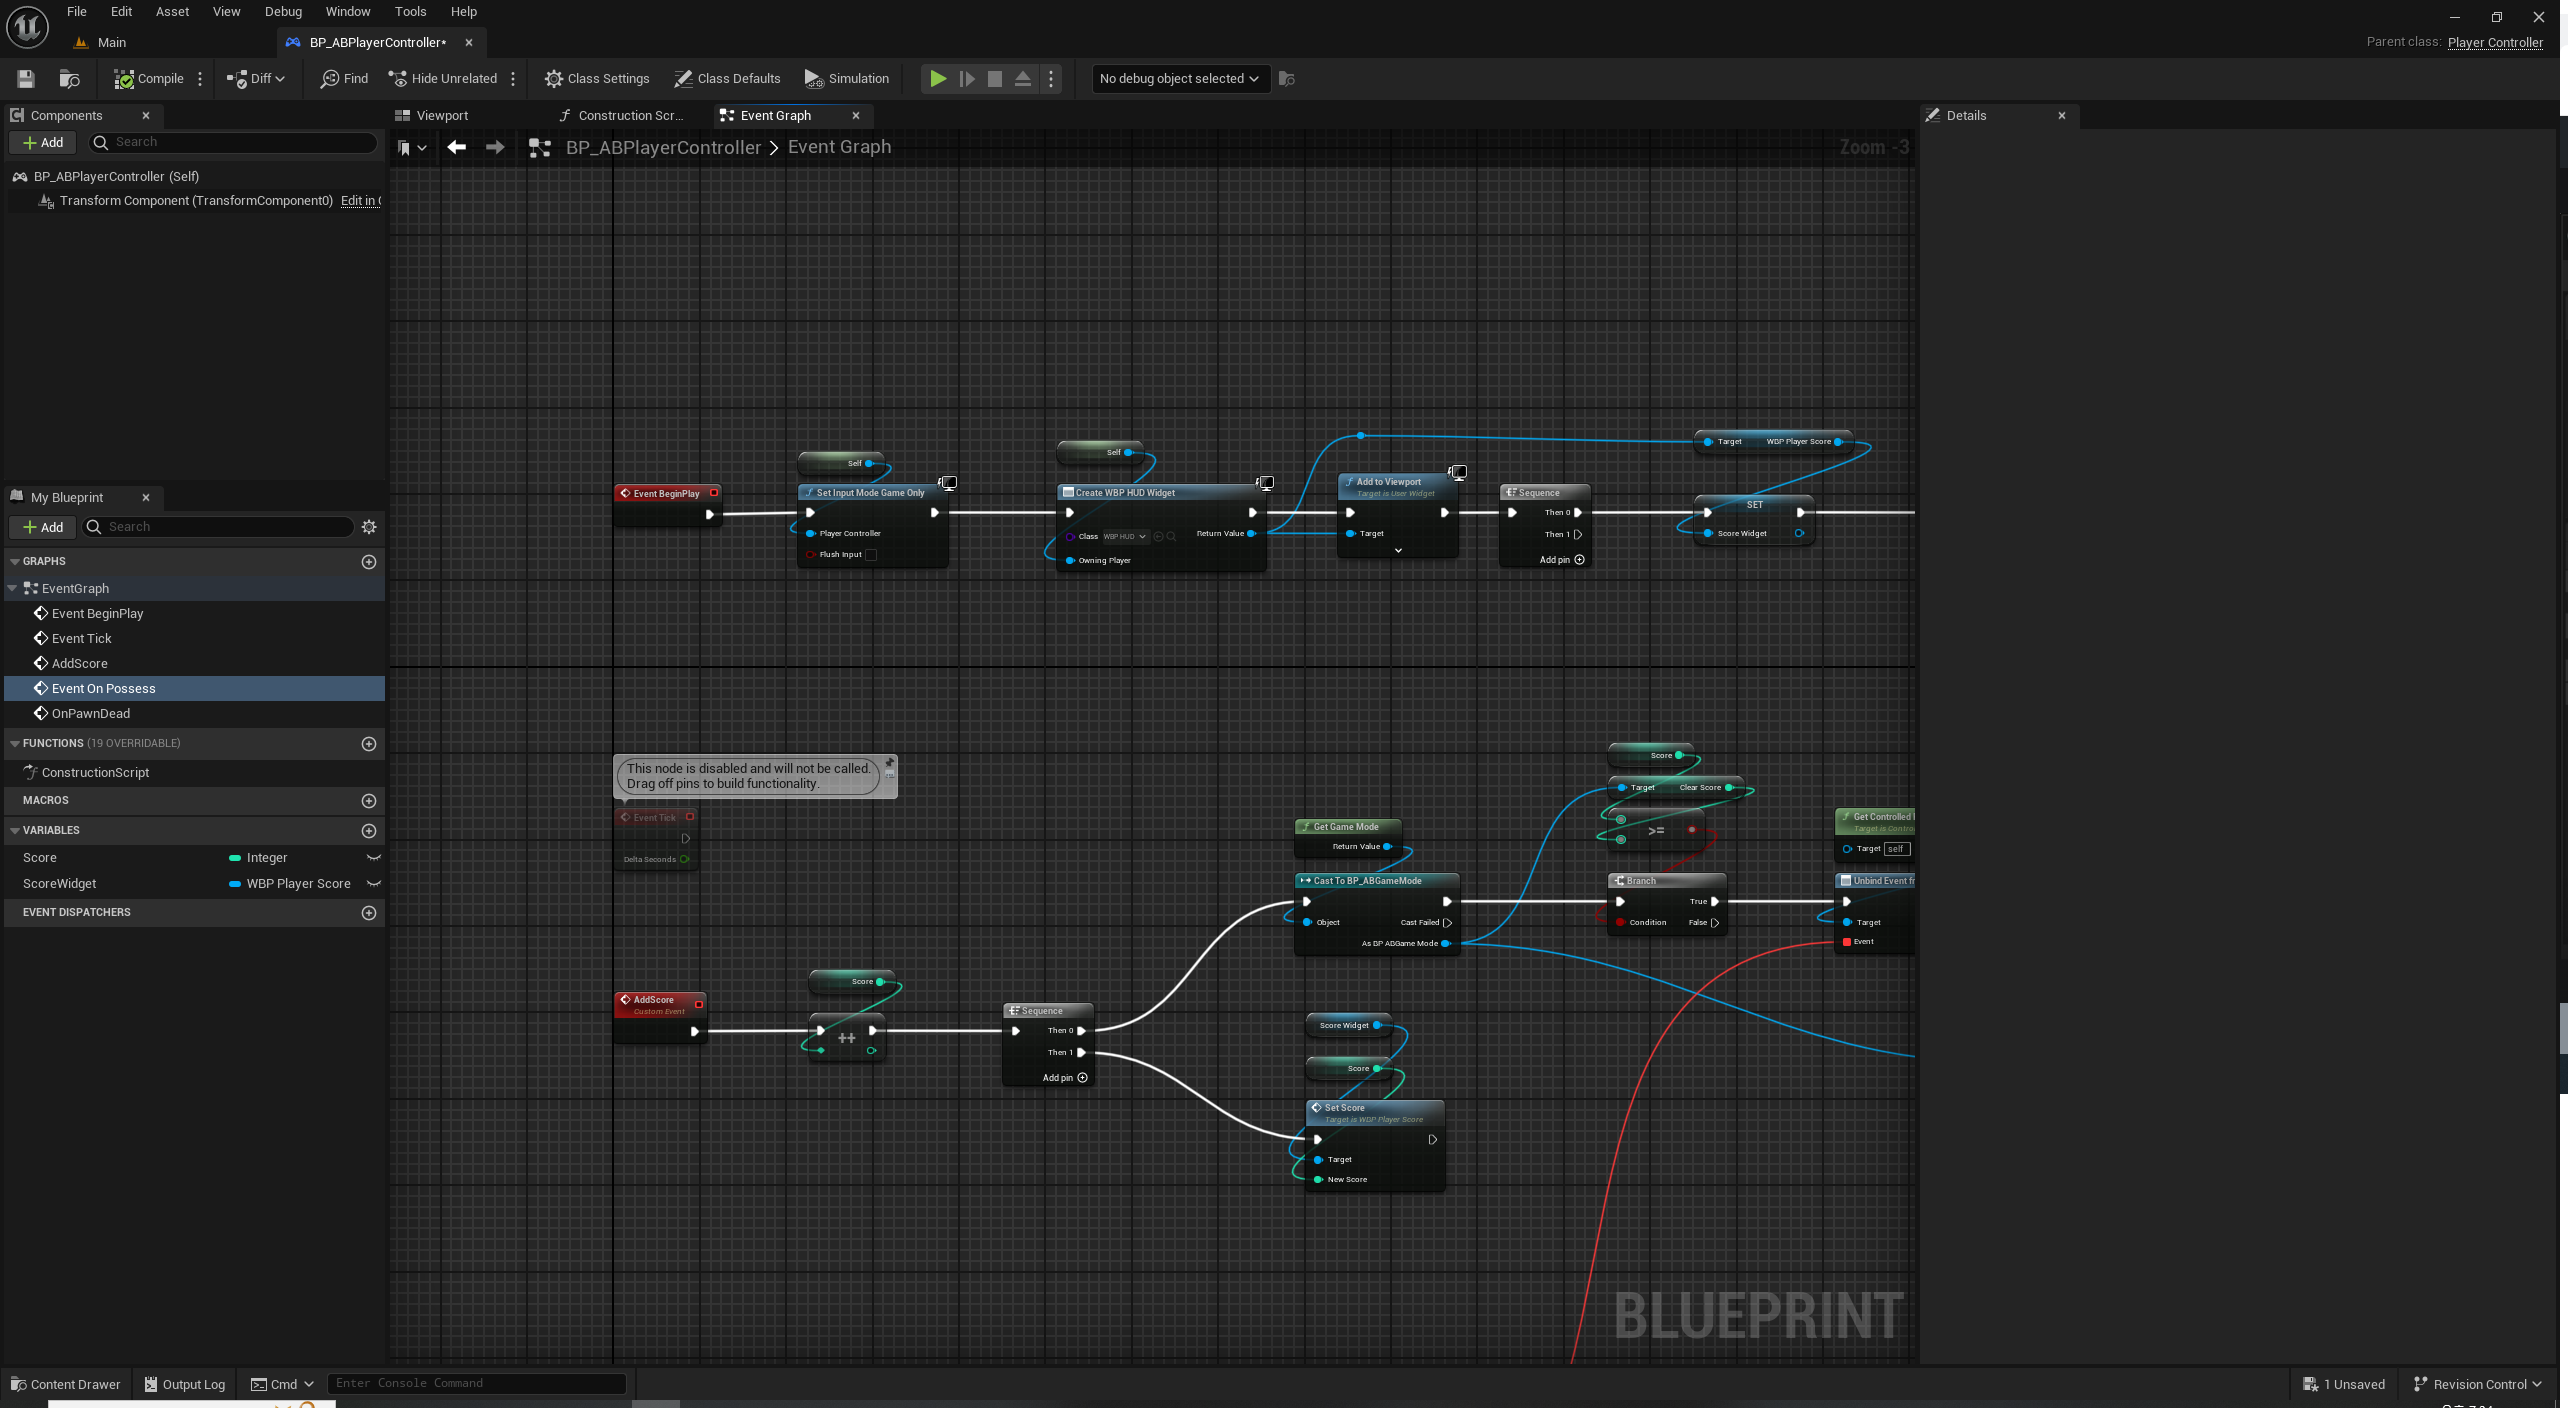This screenshot has height=1408, width=2568.
Task: Navigate forward in graph history
Action: (495, 148)
